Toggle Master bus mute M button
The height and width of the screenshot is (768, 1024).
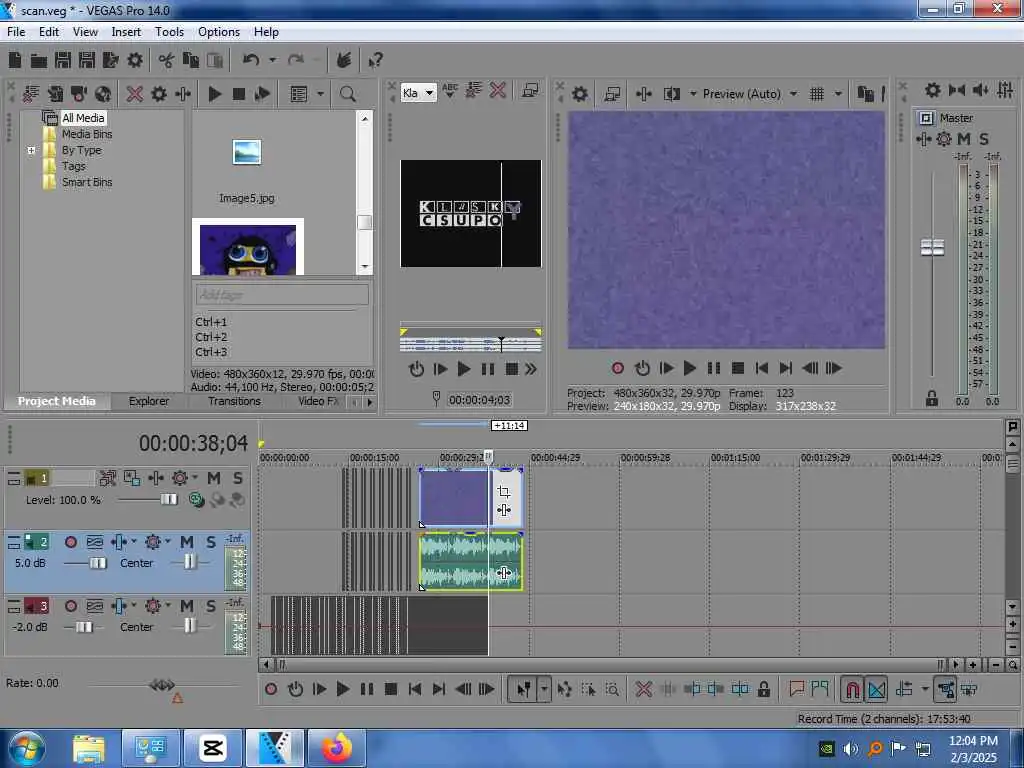coord(964,139)
